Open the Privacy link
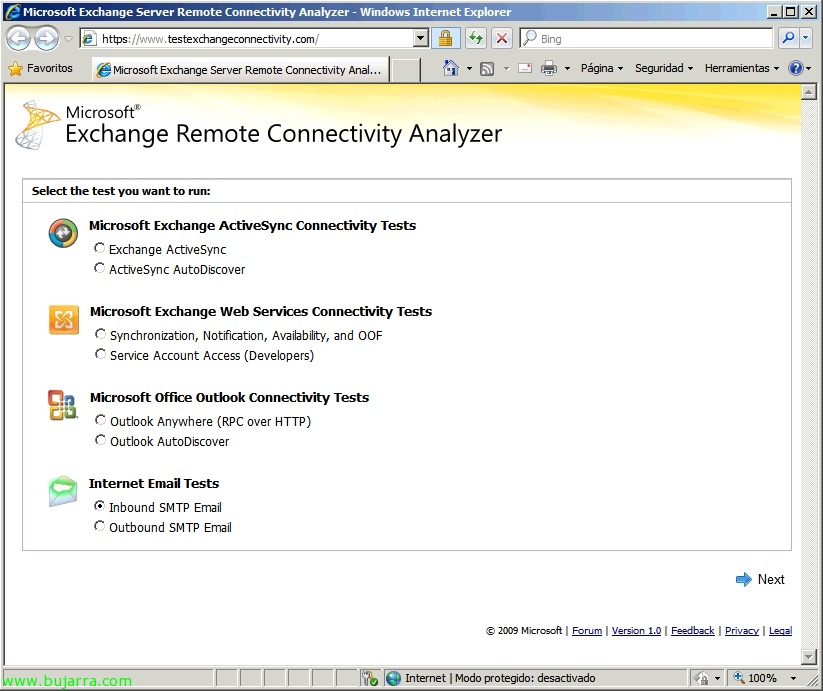Image resolution: width=823 pixels, height=691 pixels. pos(742,631)
